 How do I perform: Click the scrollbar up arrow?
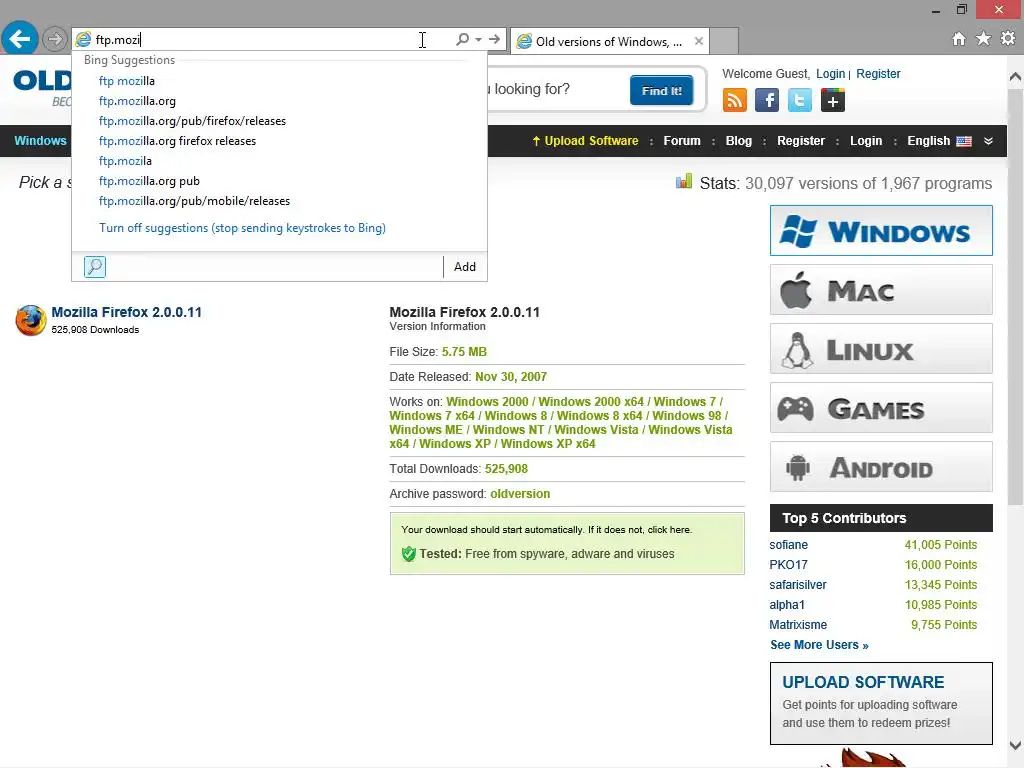pos(1016,76)
